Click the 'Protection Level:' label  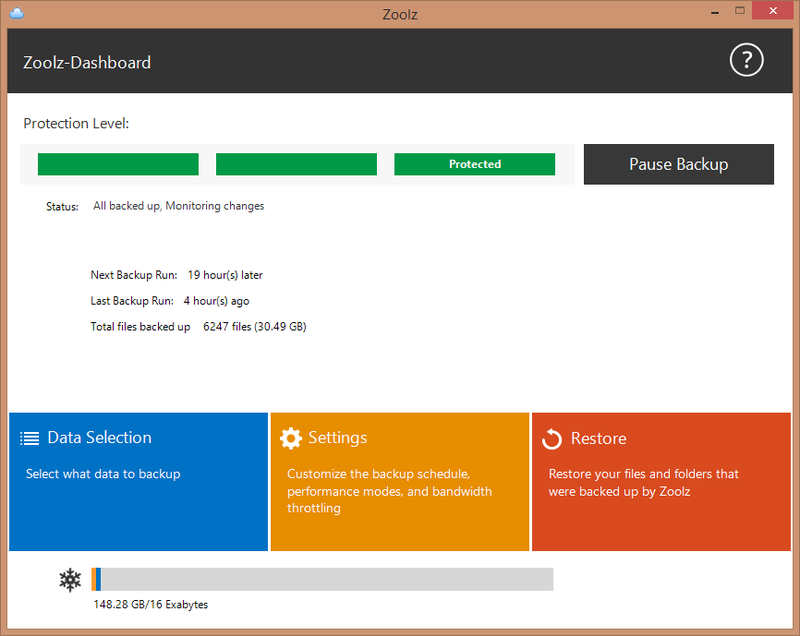pyautogui.click(x=76, y=123)
